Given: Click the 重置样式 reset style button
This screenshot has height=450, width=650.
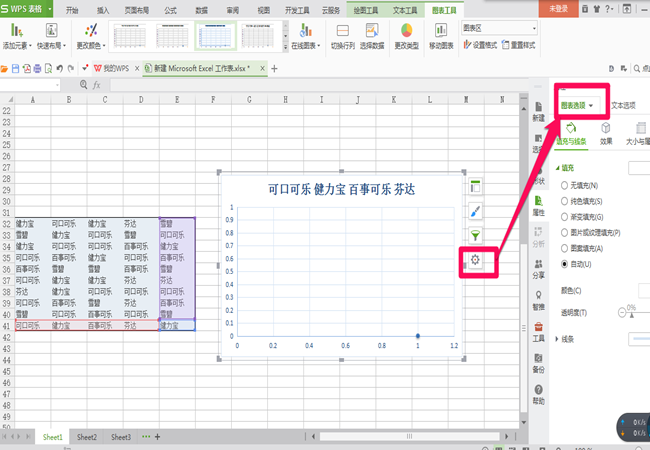Looking at the screenshot, I should point(518,45).
